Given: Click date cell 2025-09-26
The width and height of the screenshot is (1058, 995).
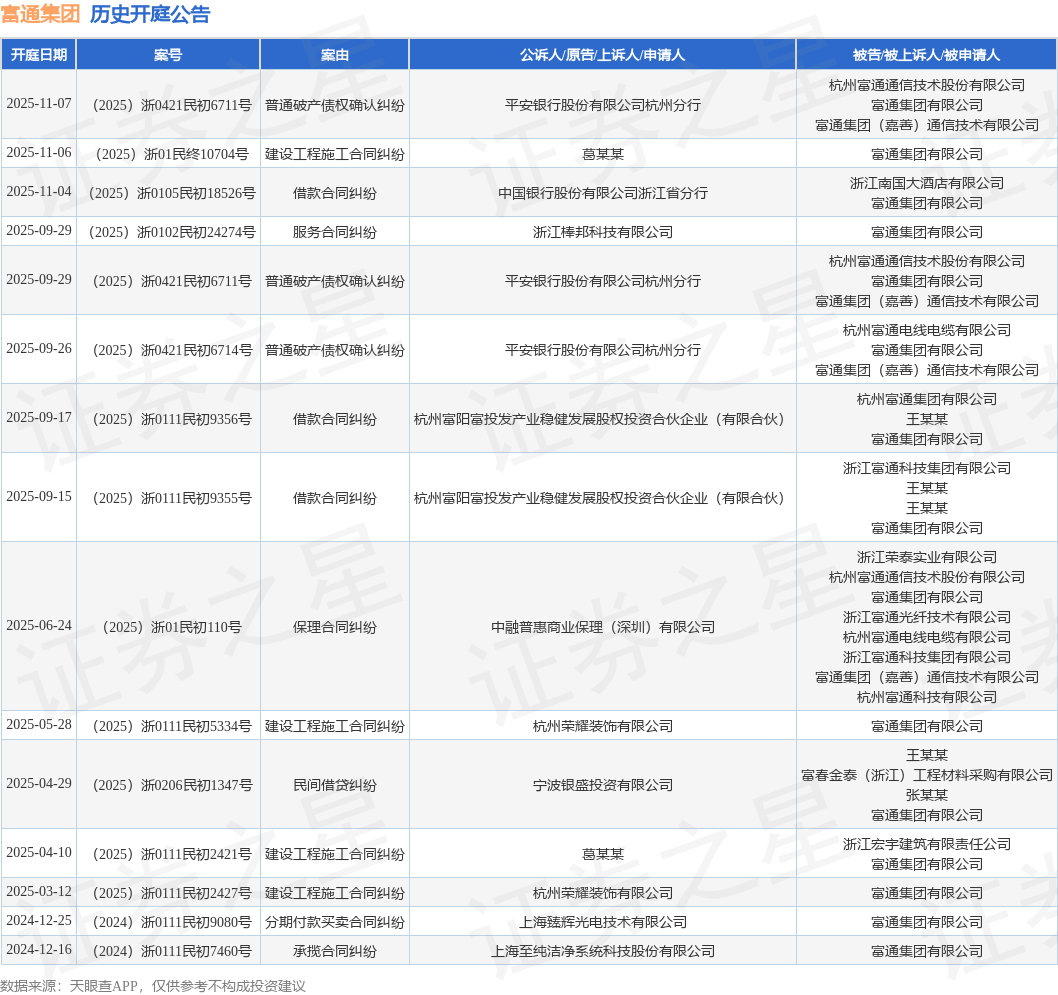Looking at the screenshot, I should (38, 349).
